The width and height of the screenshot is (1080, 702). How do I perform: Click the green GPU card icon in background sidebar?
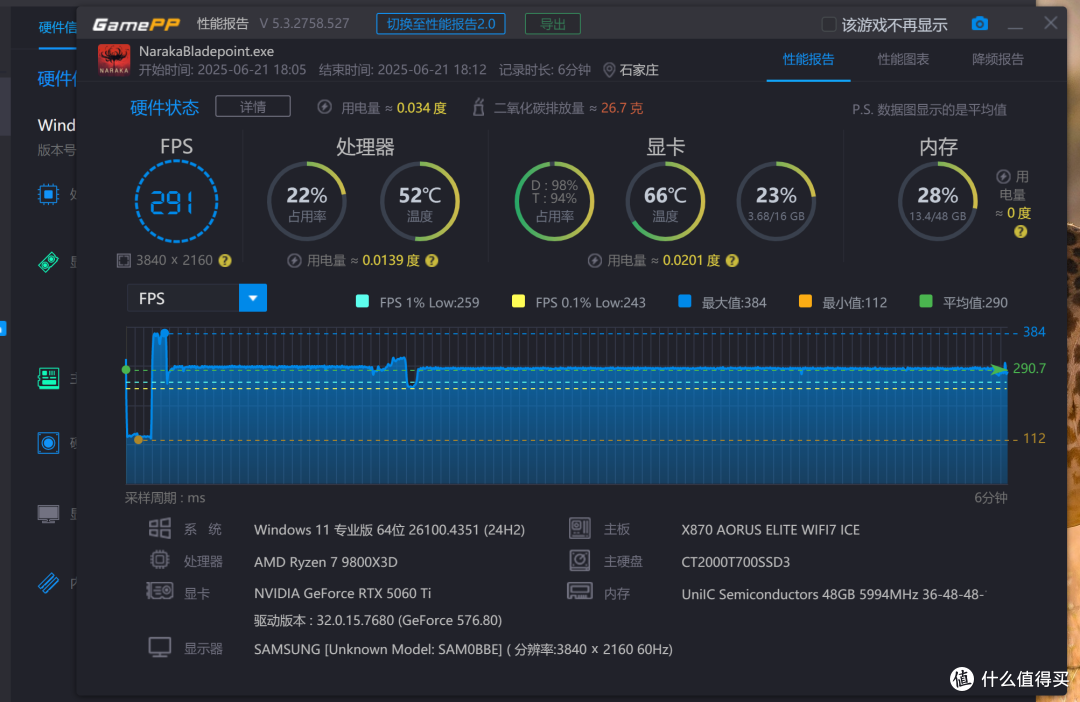click(x=48, y=262)
